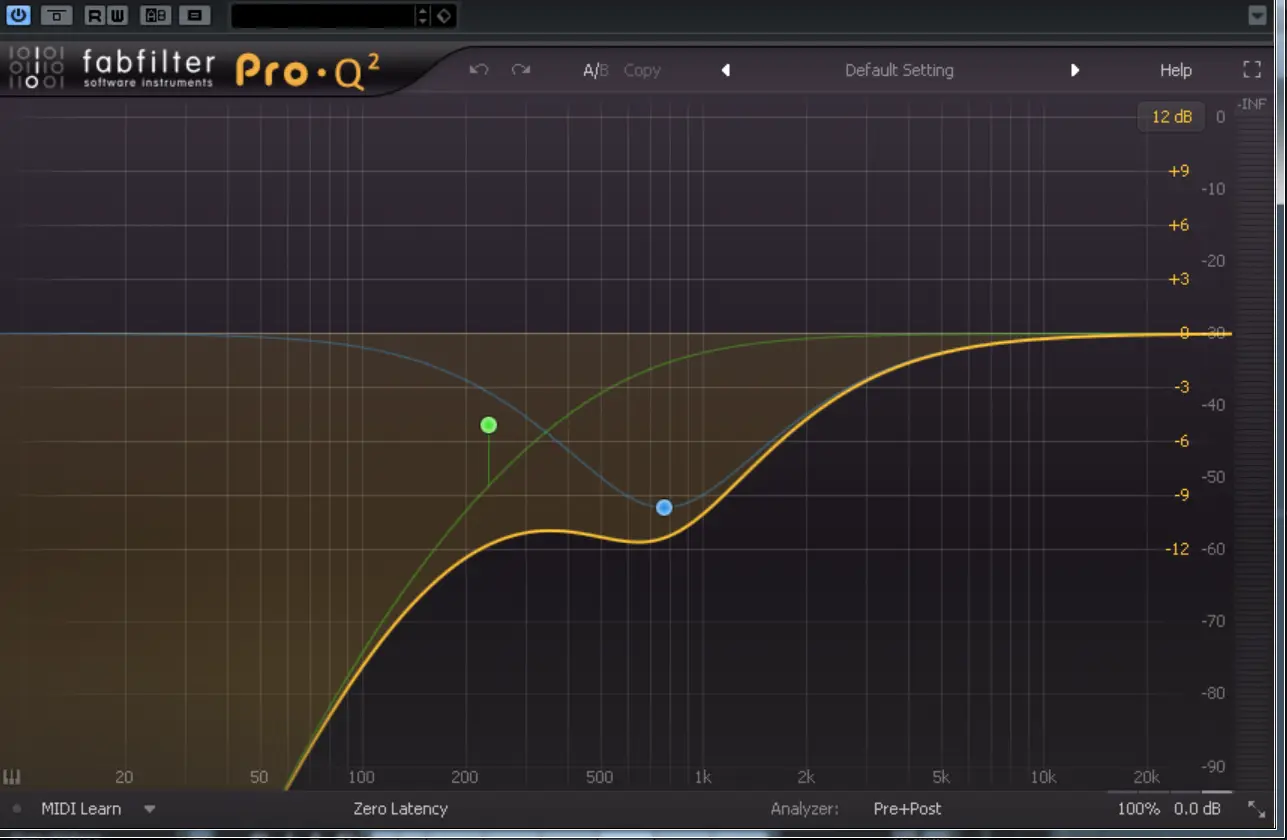Click the undo arrow icon

[479, 70]
